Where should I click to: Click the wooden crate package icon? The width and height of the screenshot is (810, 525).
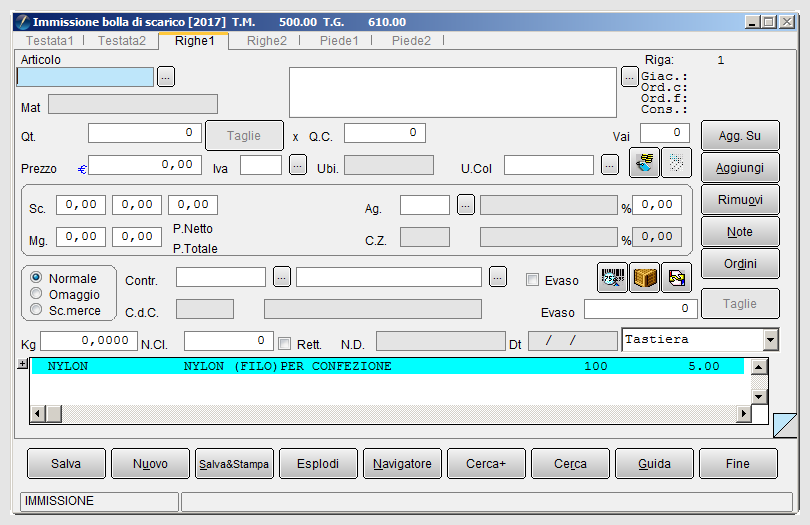644,278
